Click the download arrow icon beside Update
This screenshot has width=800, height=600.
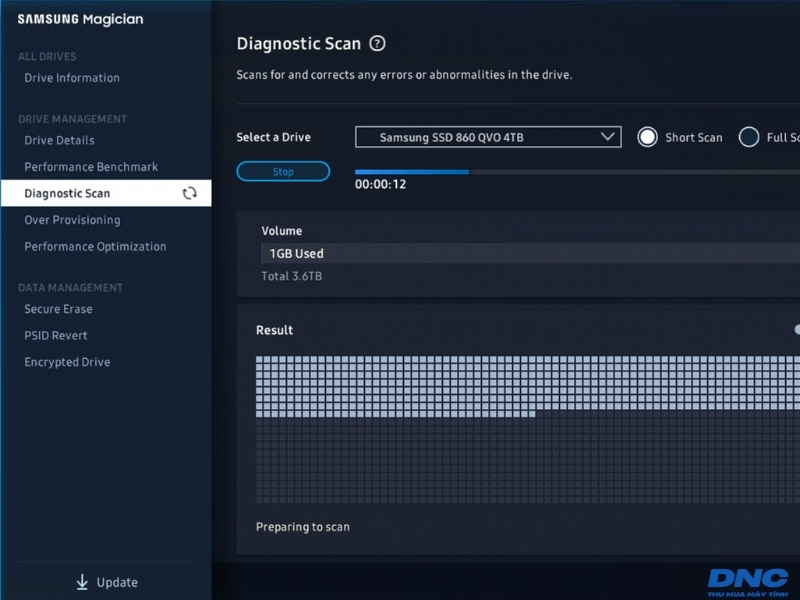tap(82, 582)
